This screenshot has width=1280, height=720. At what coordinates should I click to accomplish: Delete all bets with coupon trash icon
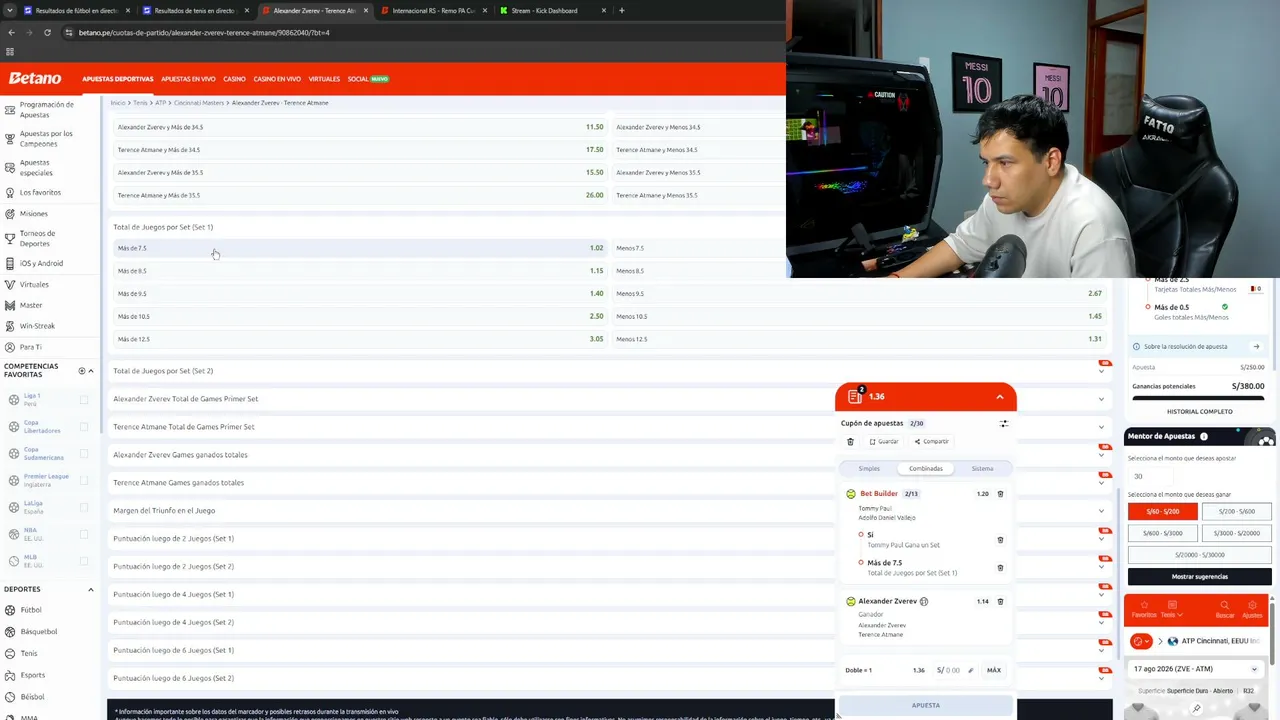[851, 441]
